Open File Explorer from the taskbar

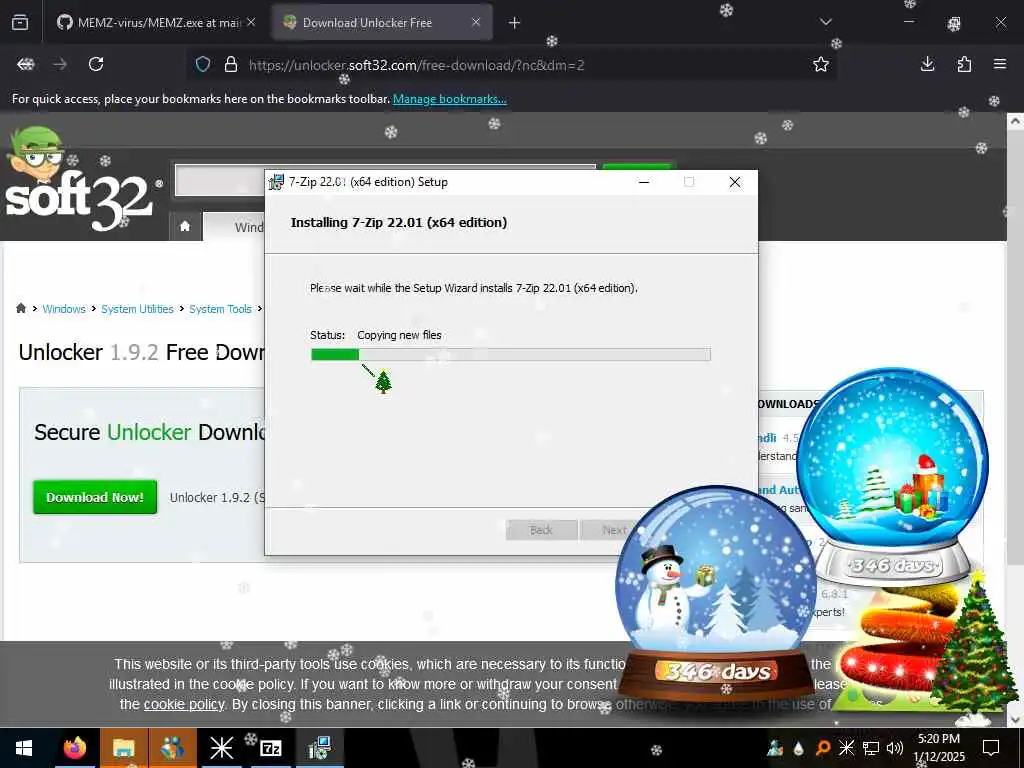pos(123,748)
